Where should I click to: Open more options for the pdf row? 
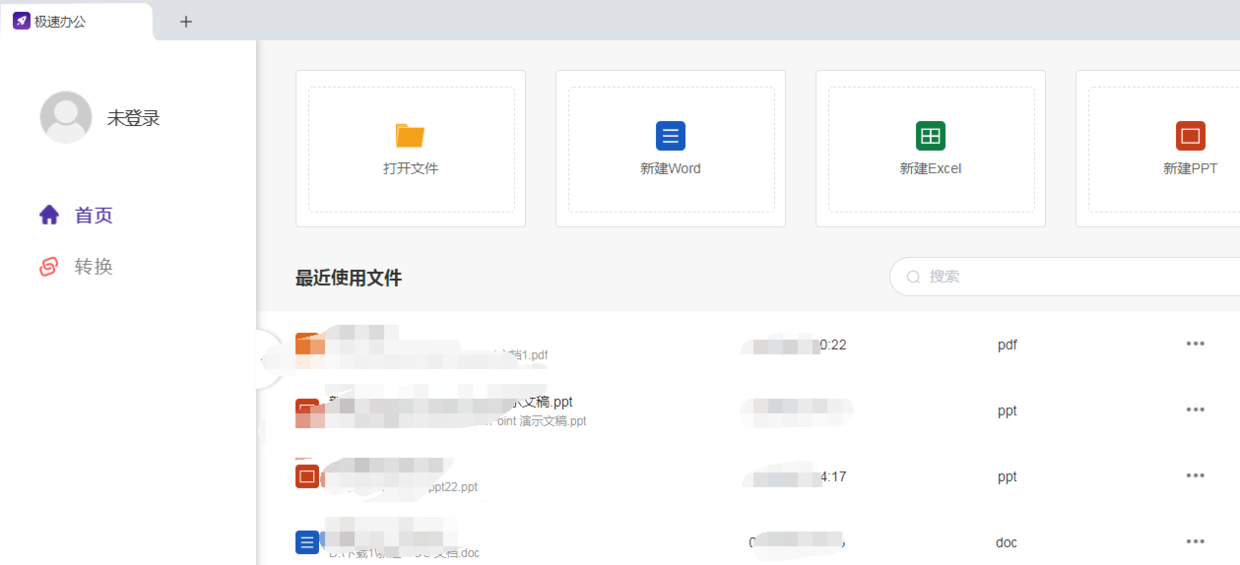click(x=1195, y=344)
